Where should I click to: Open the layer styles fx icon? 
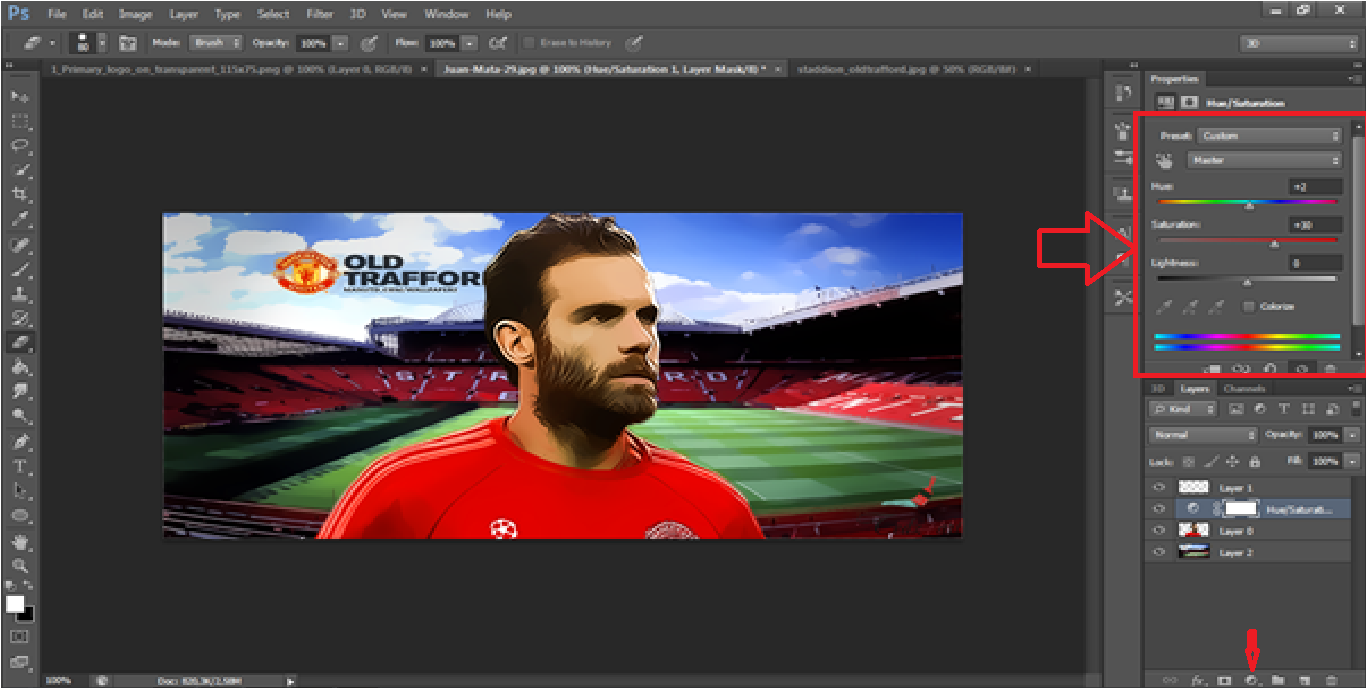1197,680
